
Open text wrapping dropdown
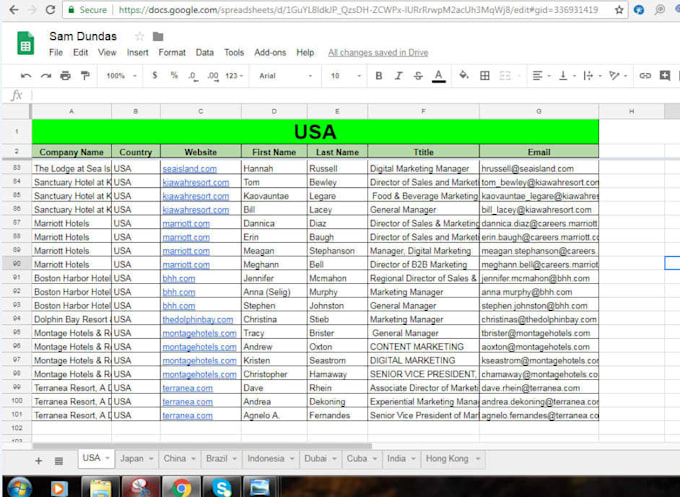click(x=592, y=76)
